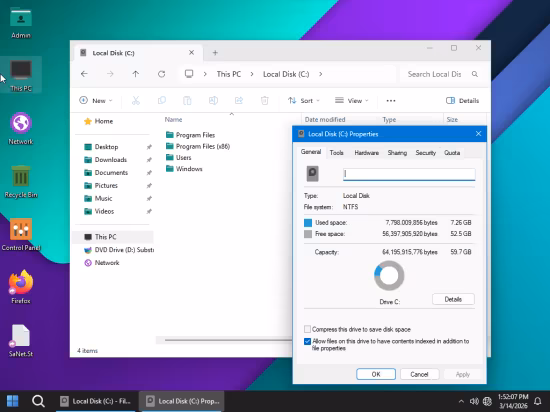The height and width of the screenshot is (412, 550).
Task: Expand chevron before This PC breadcrumb
Action: 205,74
